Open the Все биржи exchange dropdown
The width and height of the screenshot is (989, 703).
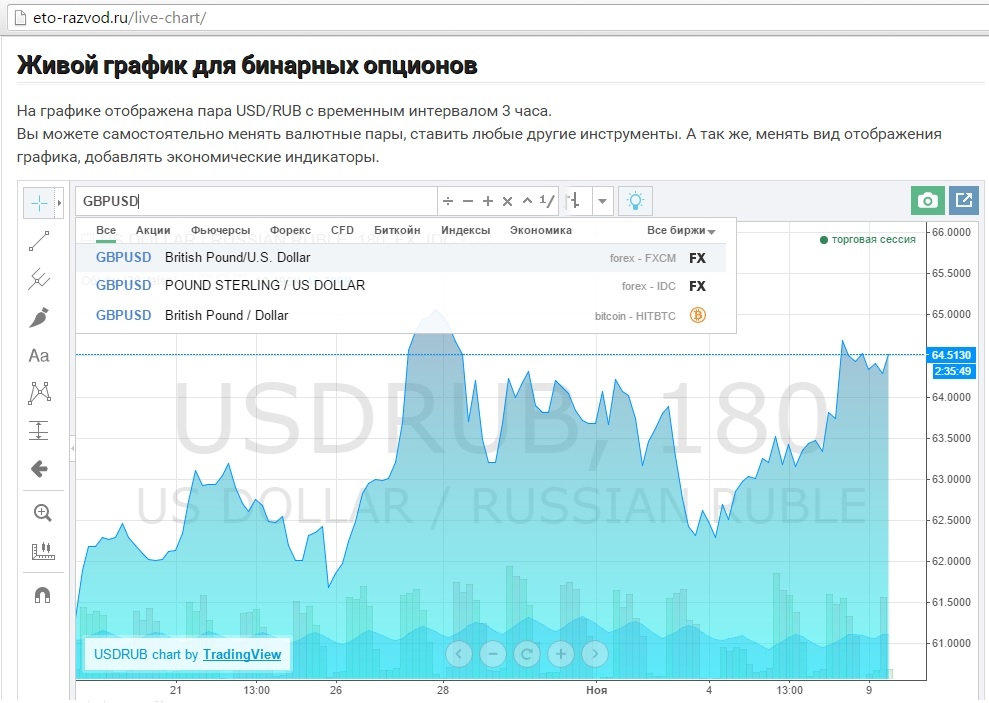(x=681, y=231)
